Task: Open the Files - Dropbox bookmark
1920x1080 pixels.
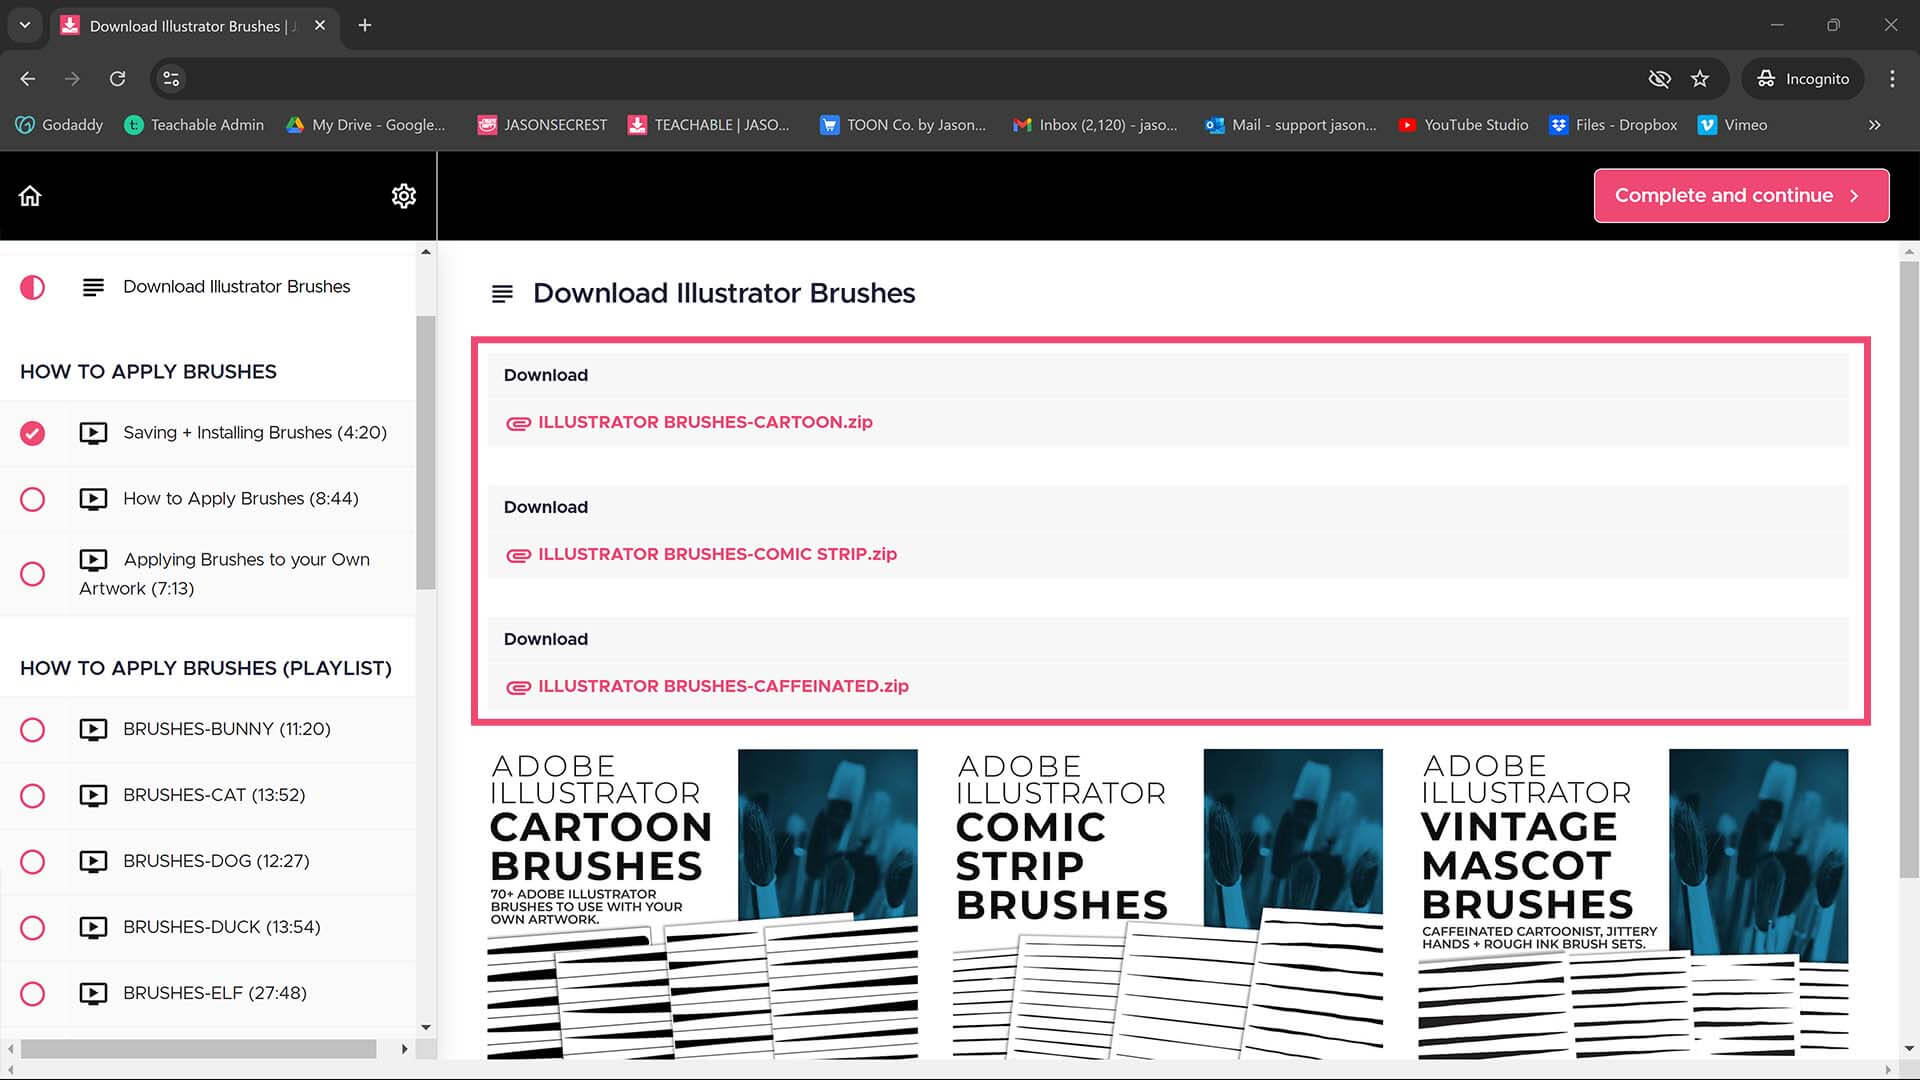Action: tap(1613, 125)
